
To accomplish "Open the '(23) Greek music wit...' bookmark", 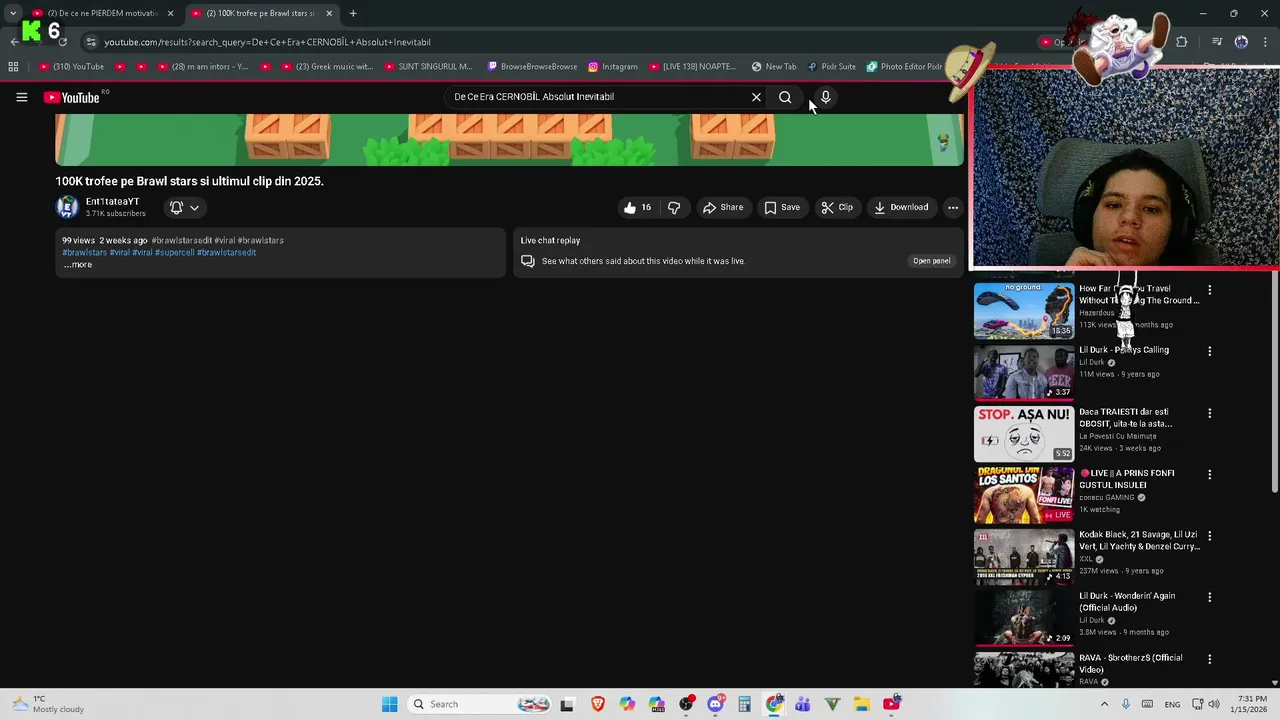I will click(326, 67).
